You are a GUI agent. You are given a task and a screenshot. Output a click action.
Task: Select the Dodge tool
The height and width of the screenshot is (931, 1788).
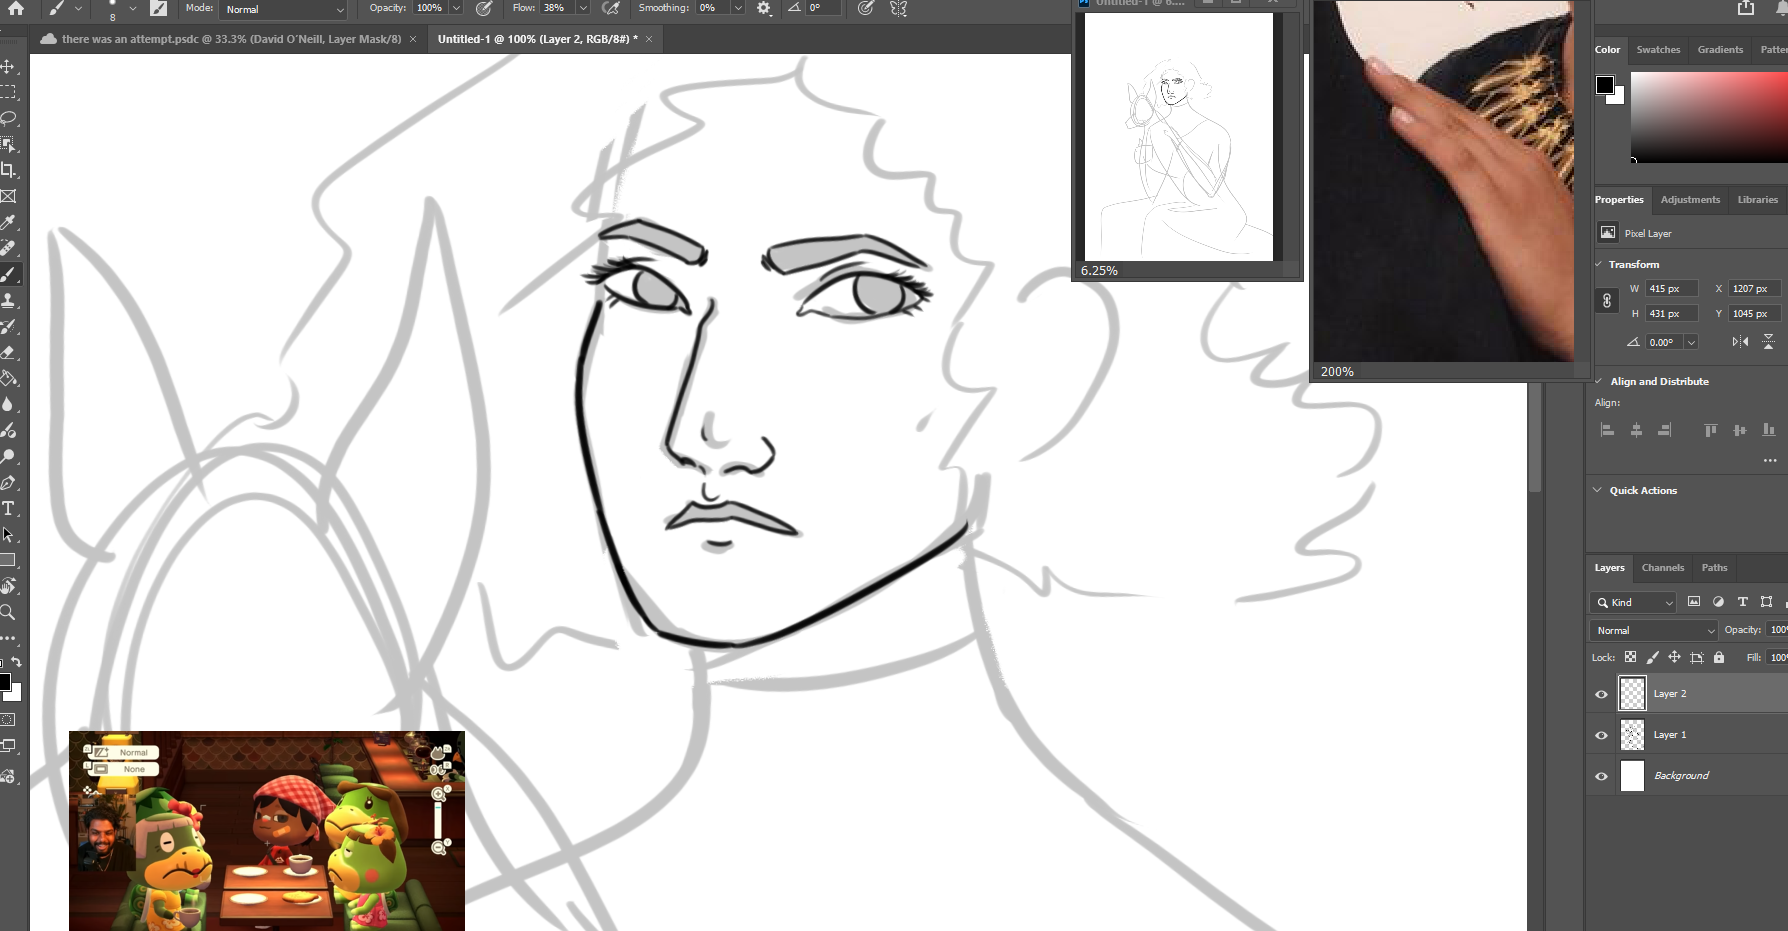point(8,456)
